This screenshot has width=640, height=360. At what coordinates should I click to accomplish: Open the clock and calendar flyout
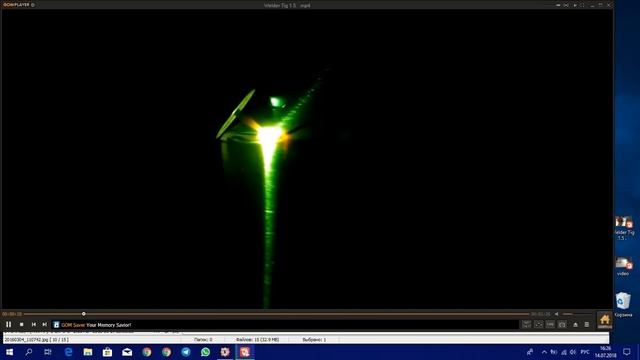(x=606, y=352)
